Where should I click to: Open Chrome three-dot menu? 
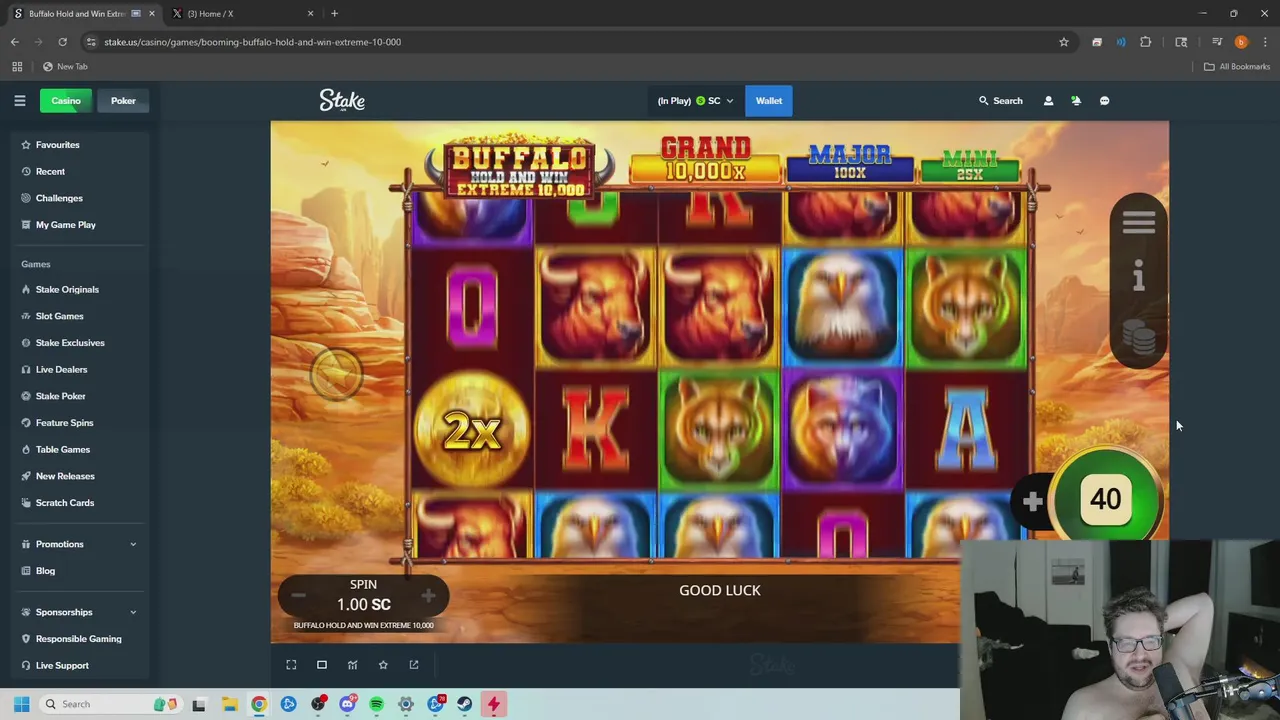(1265, 42)
